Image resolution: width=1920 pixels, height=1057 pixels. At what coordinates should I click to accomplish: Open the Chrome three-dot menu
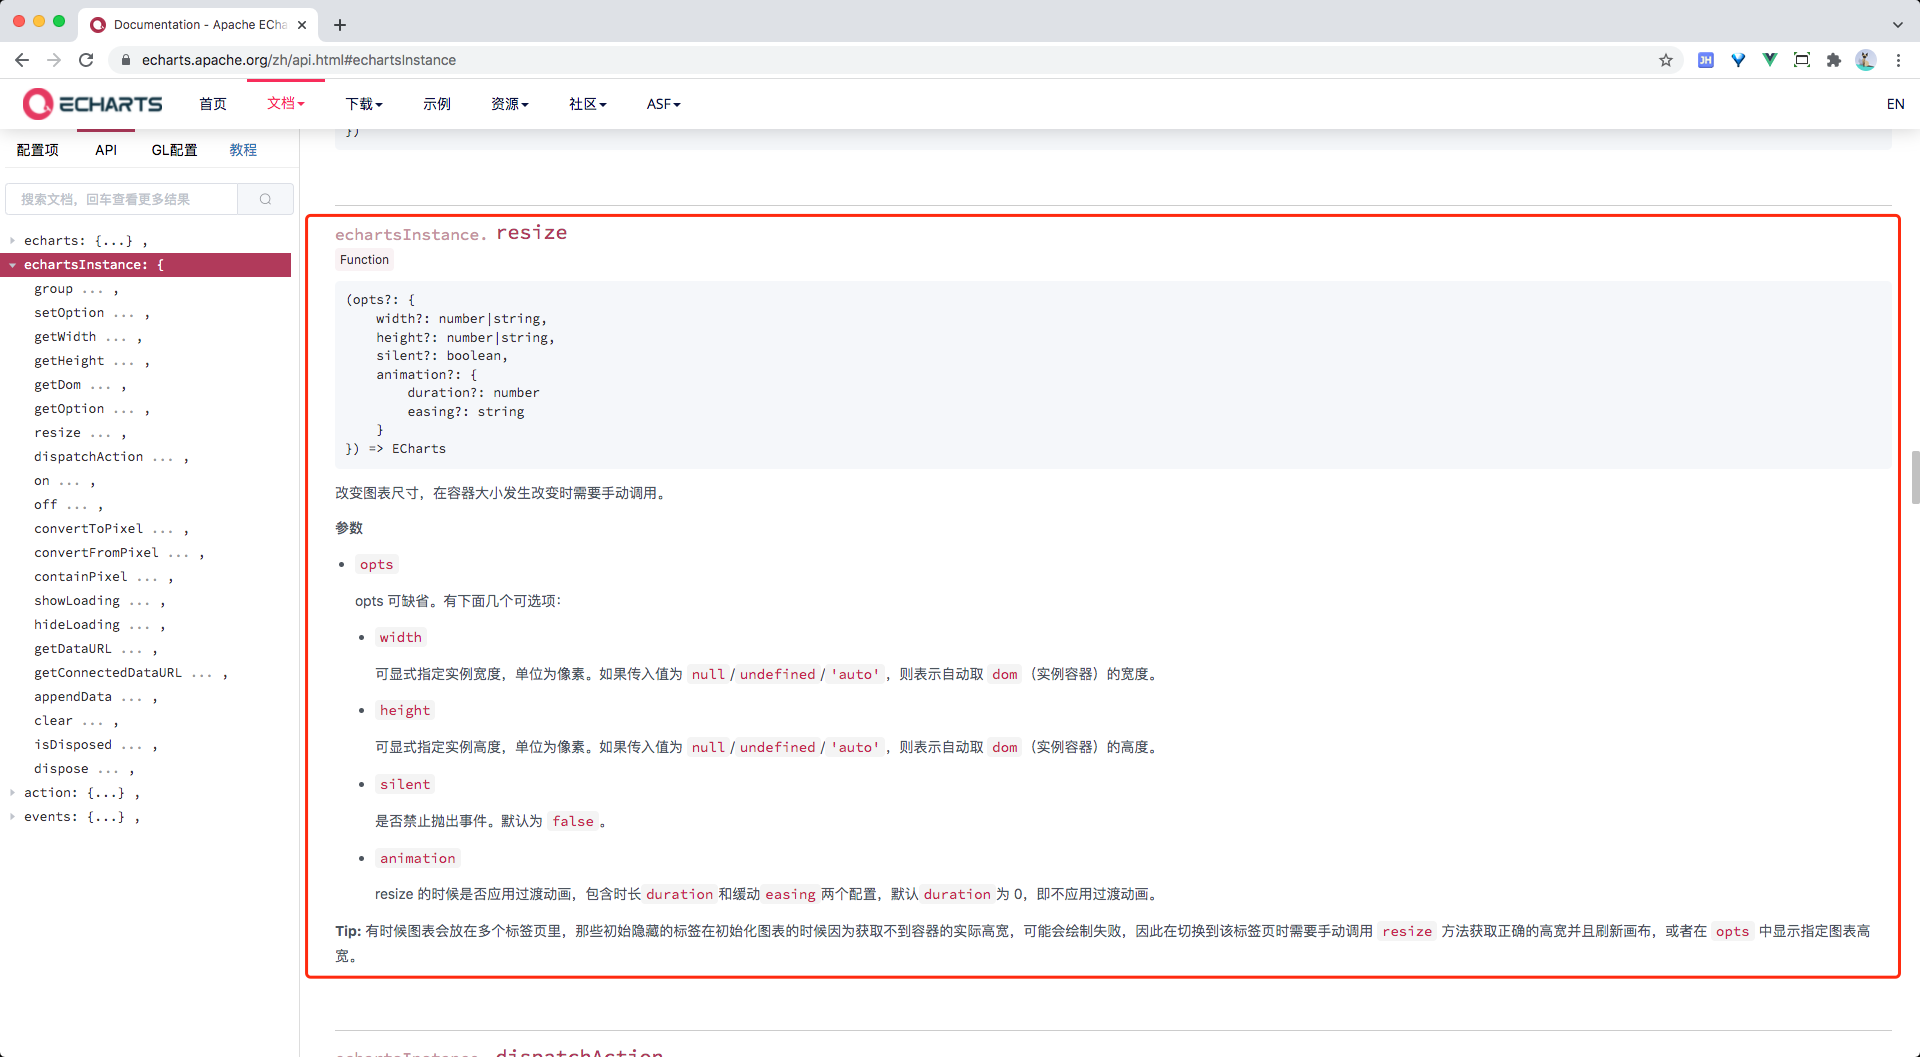tap(1898, 60)
